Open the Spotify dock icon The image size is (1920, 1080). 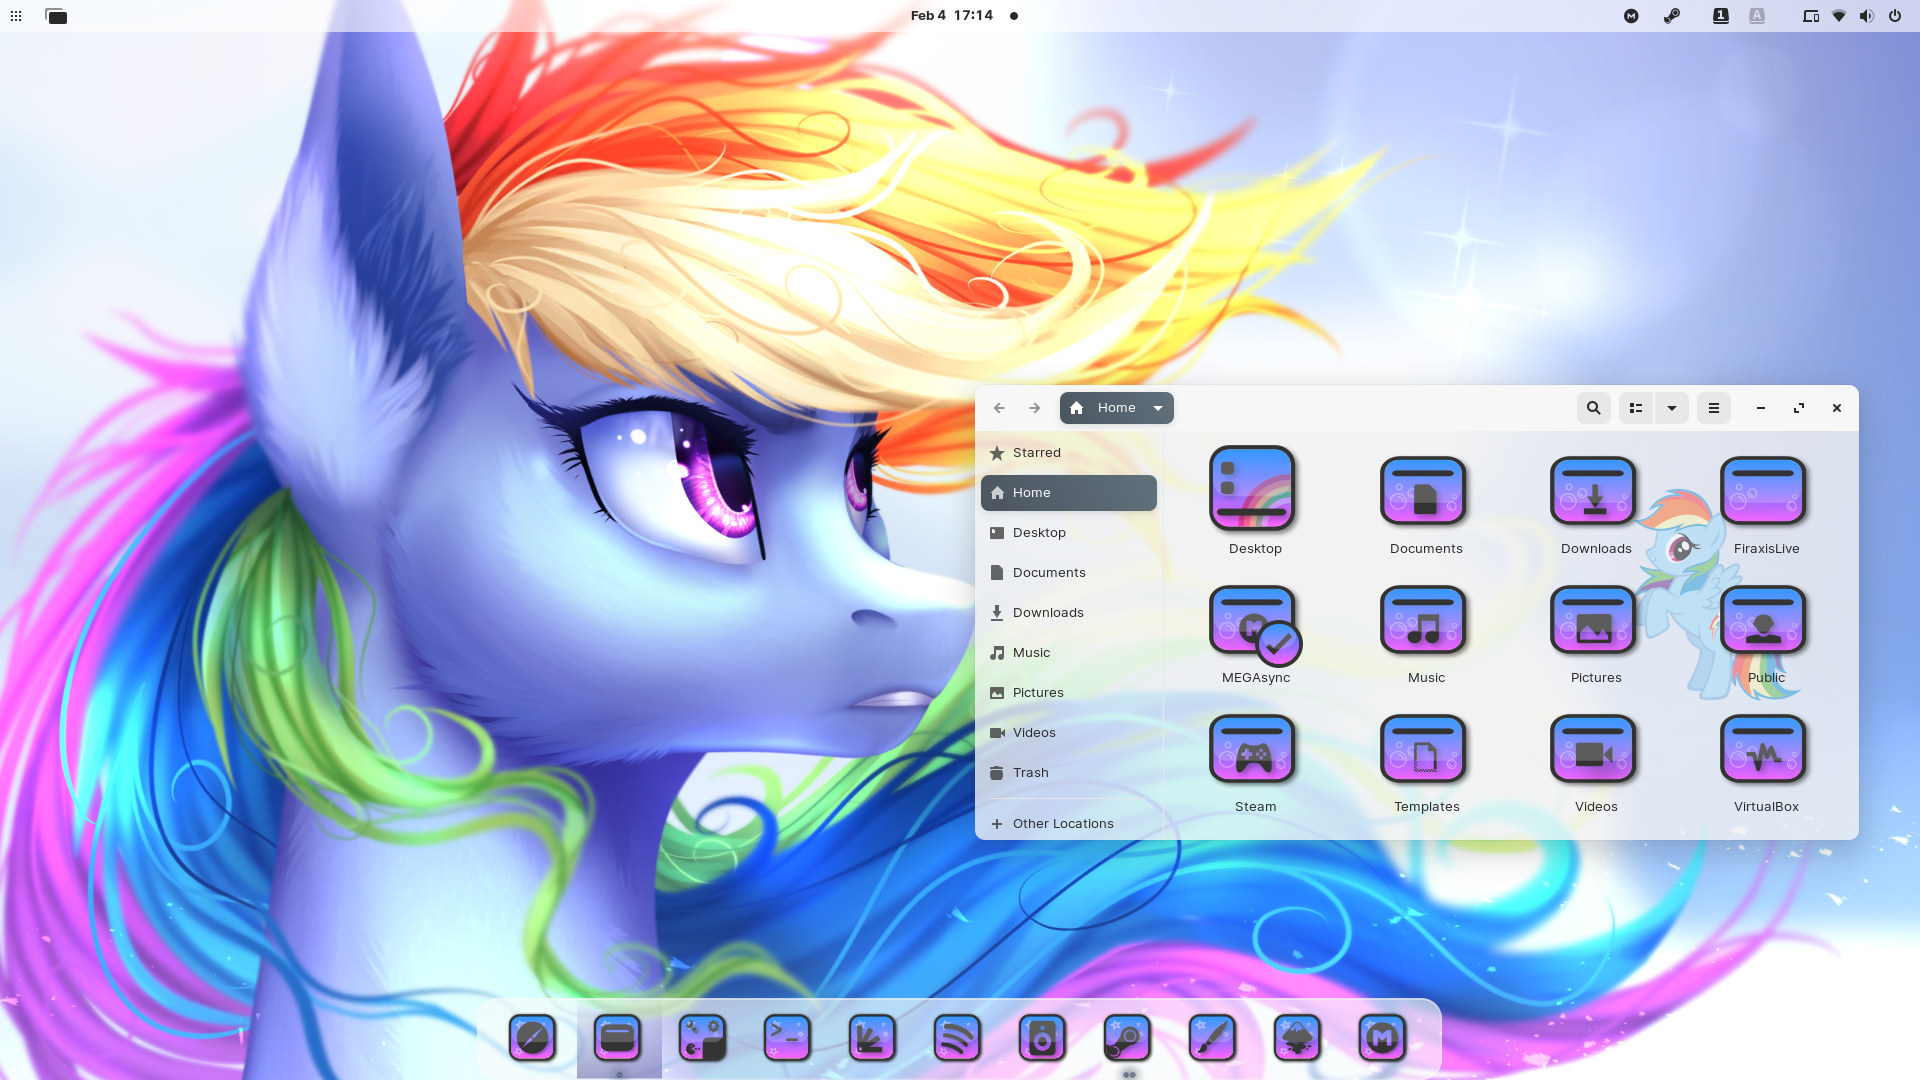click(x=957, y=1038)
